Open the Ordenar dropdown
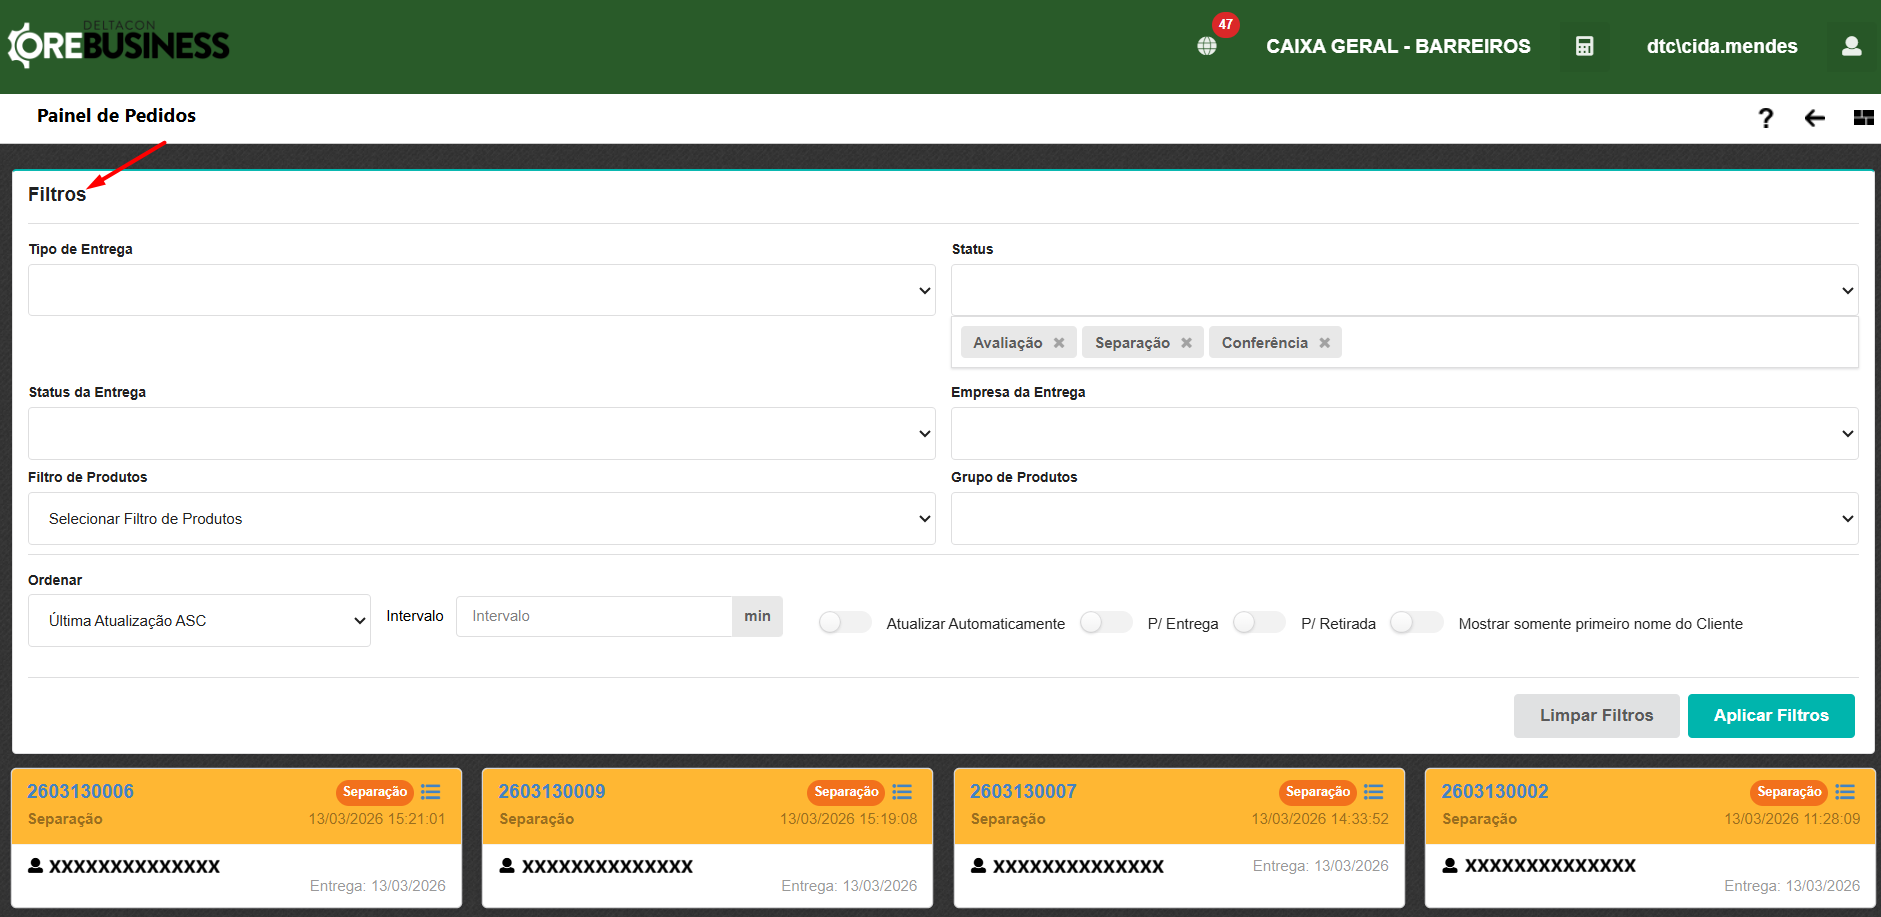Viewport: 1881px width, 917px height. pos(199,621)
